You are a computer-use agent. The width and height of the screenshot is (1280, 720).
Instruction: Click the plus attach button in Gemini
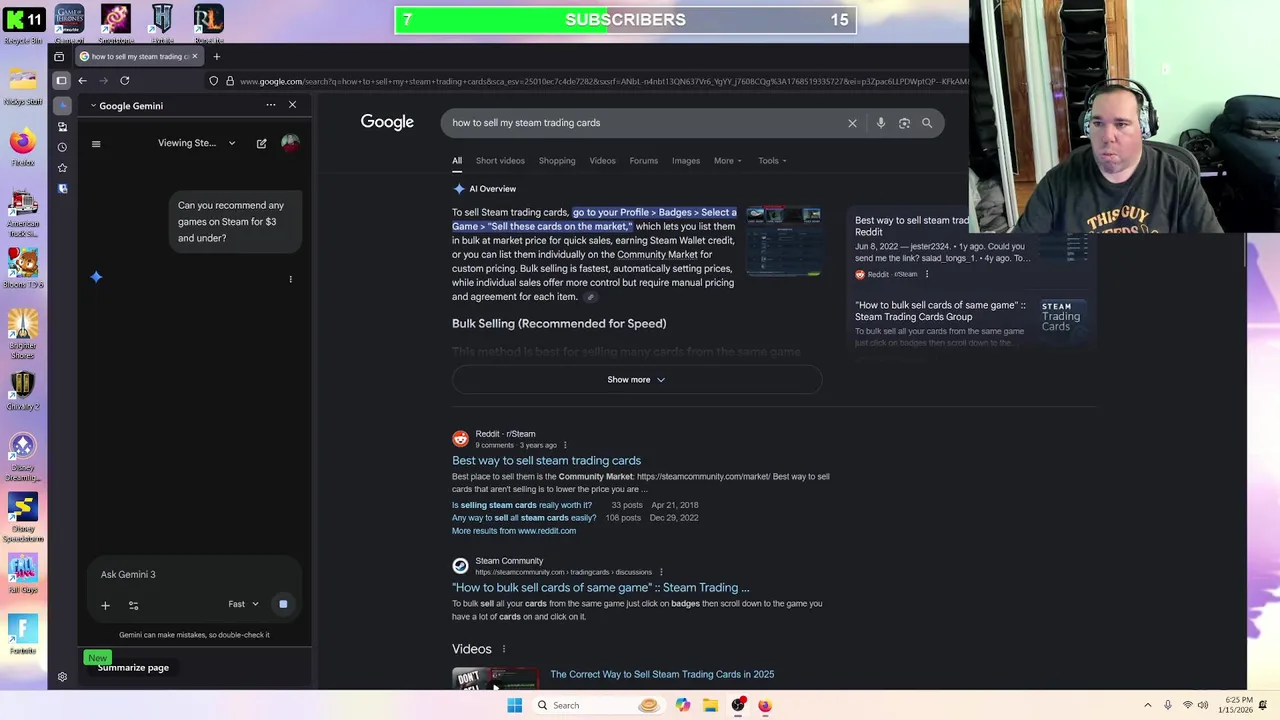click(105, 604)
